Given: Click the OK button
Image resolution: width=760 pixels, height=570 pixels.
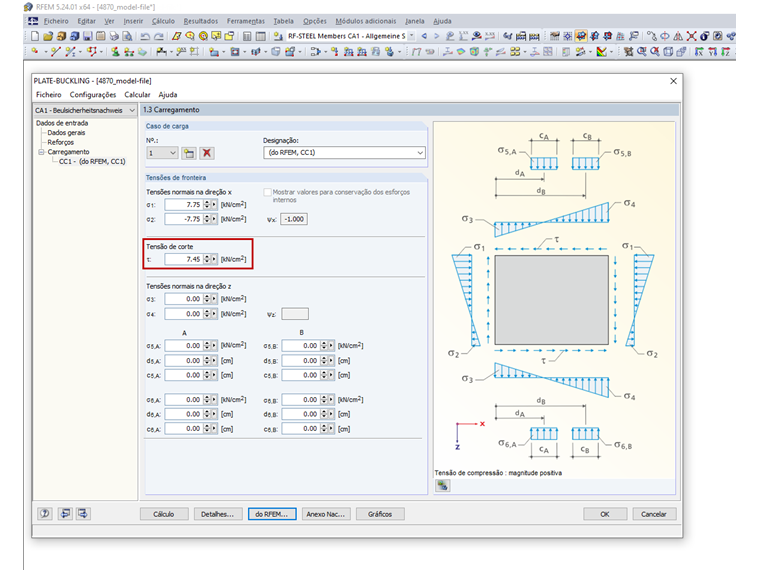Looking at the screenshot, I should click(605, 514).
